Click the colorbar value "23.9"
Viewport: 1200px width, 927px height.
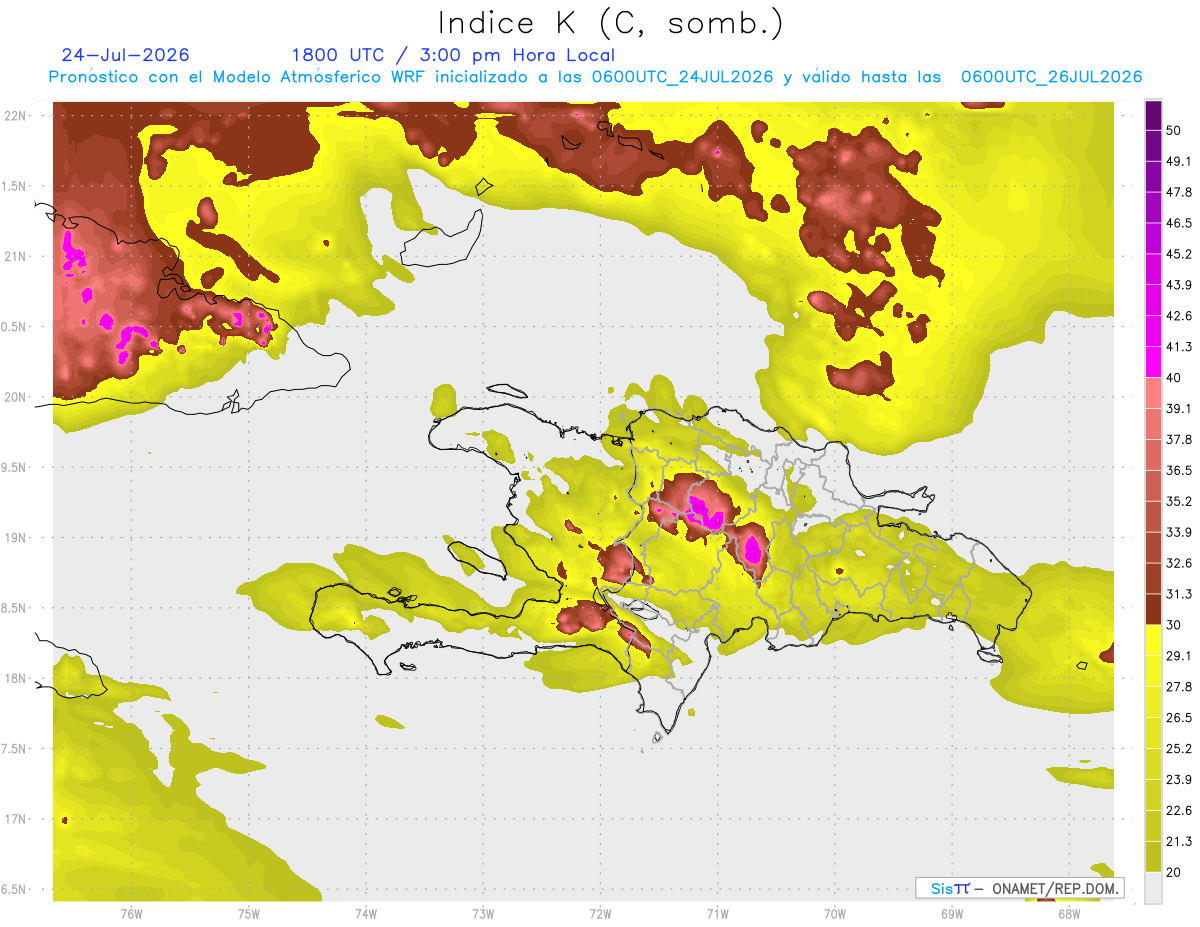pyautogui.click(x=1179, y=780)
